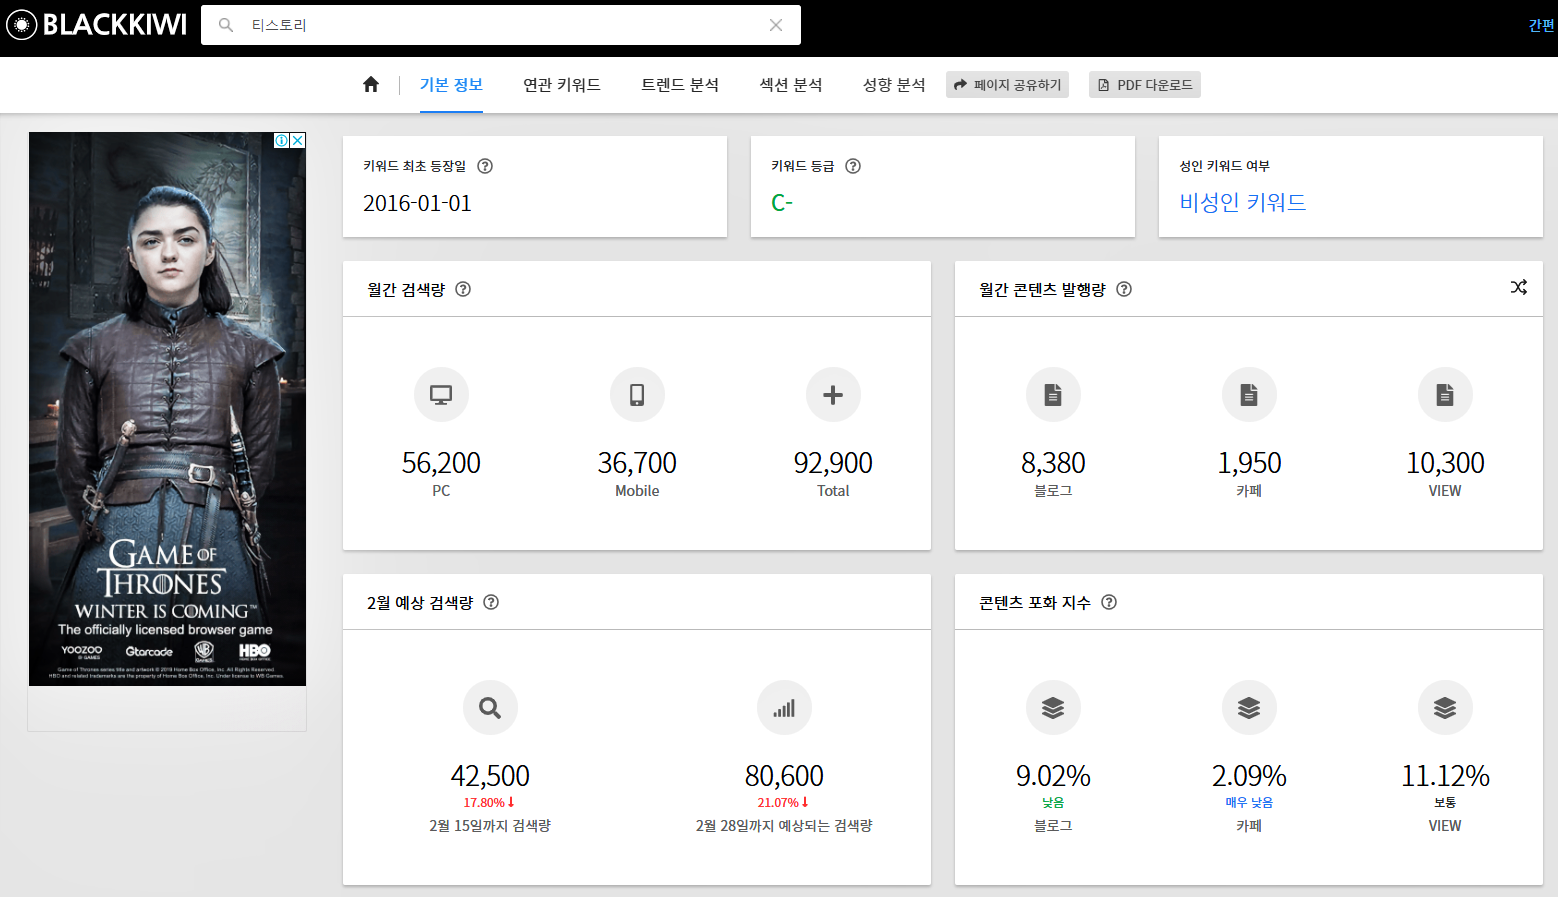Click the BLACKKIWI logo
Viewport: 1558px width, 897px height.
[x=97, y=25]
